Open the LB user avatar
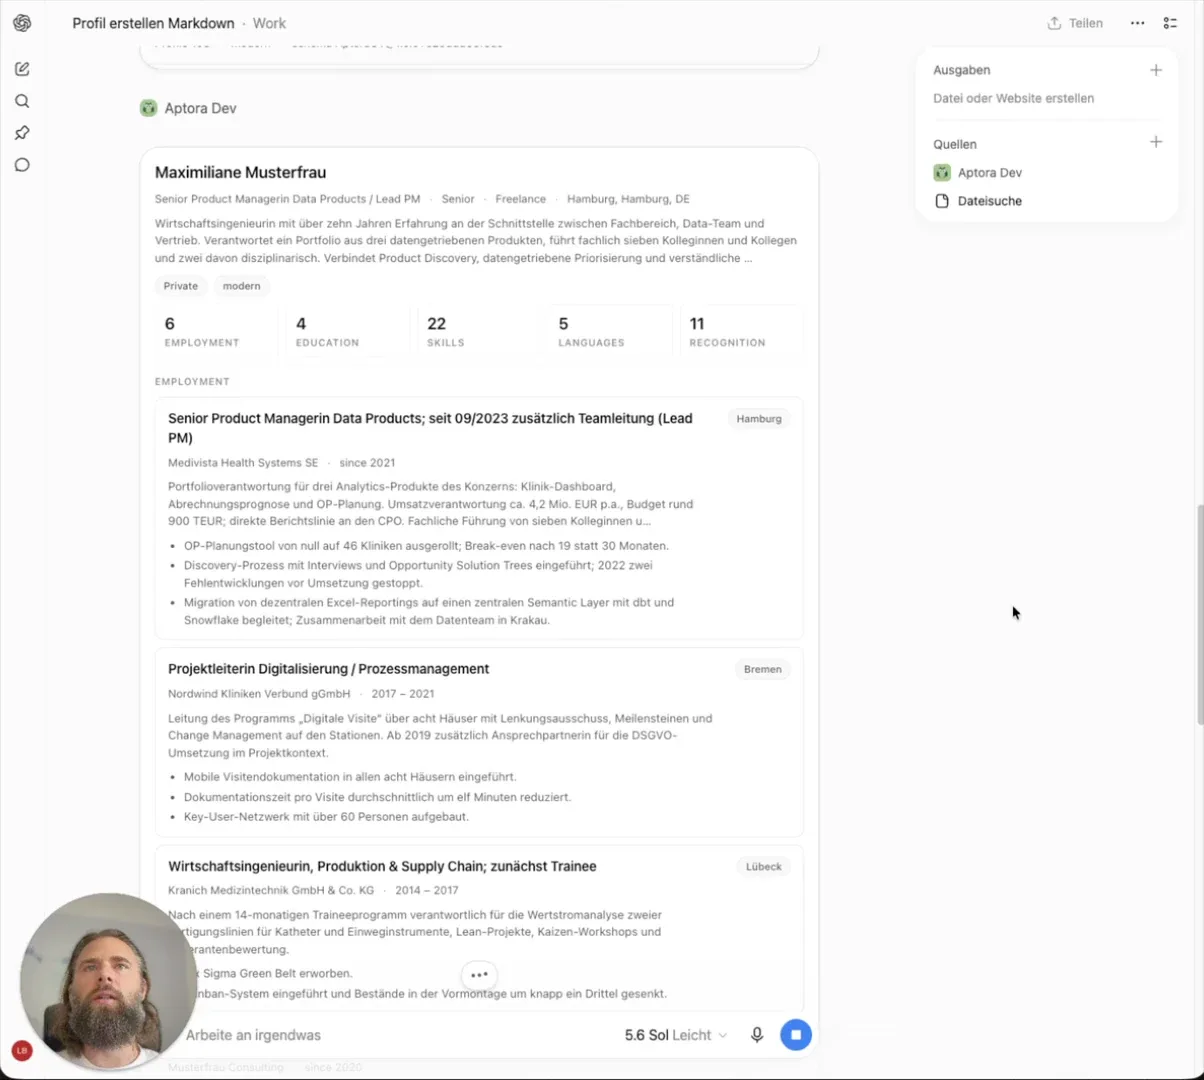 pos(21,1050)
